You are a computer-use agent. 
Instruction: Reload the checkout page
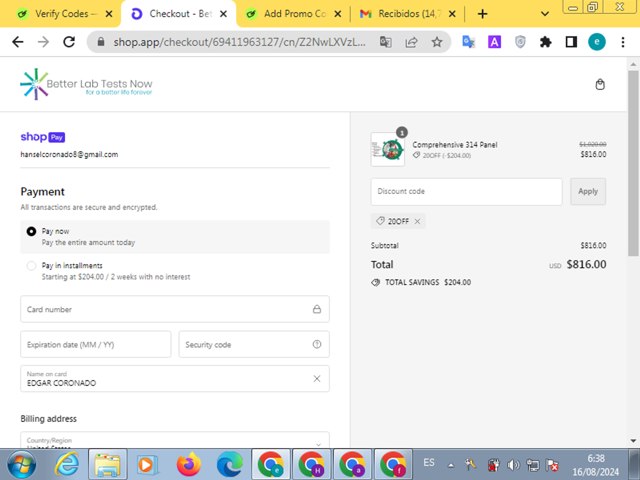point(69,42)
